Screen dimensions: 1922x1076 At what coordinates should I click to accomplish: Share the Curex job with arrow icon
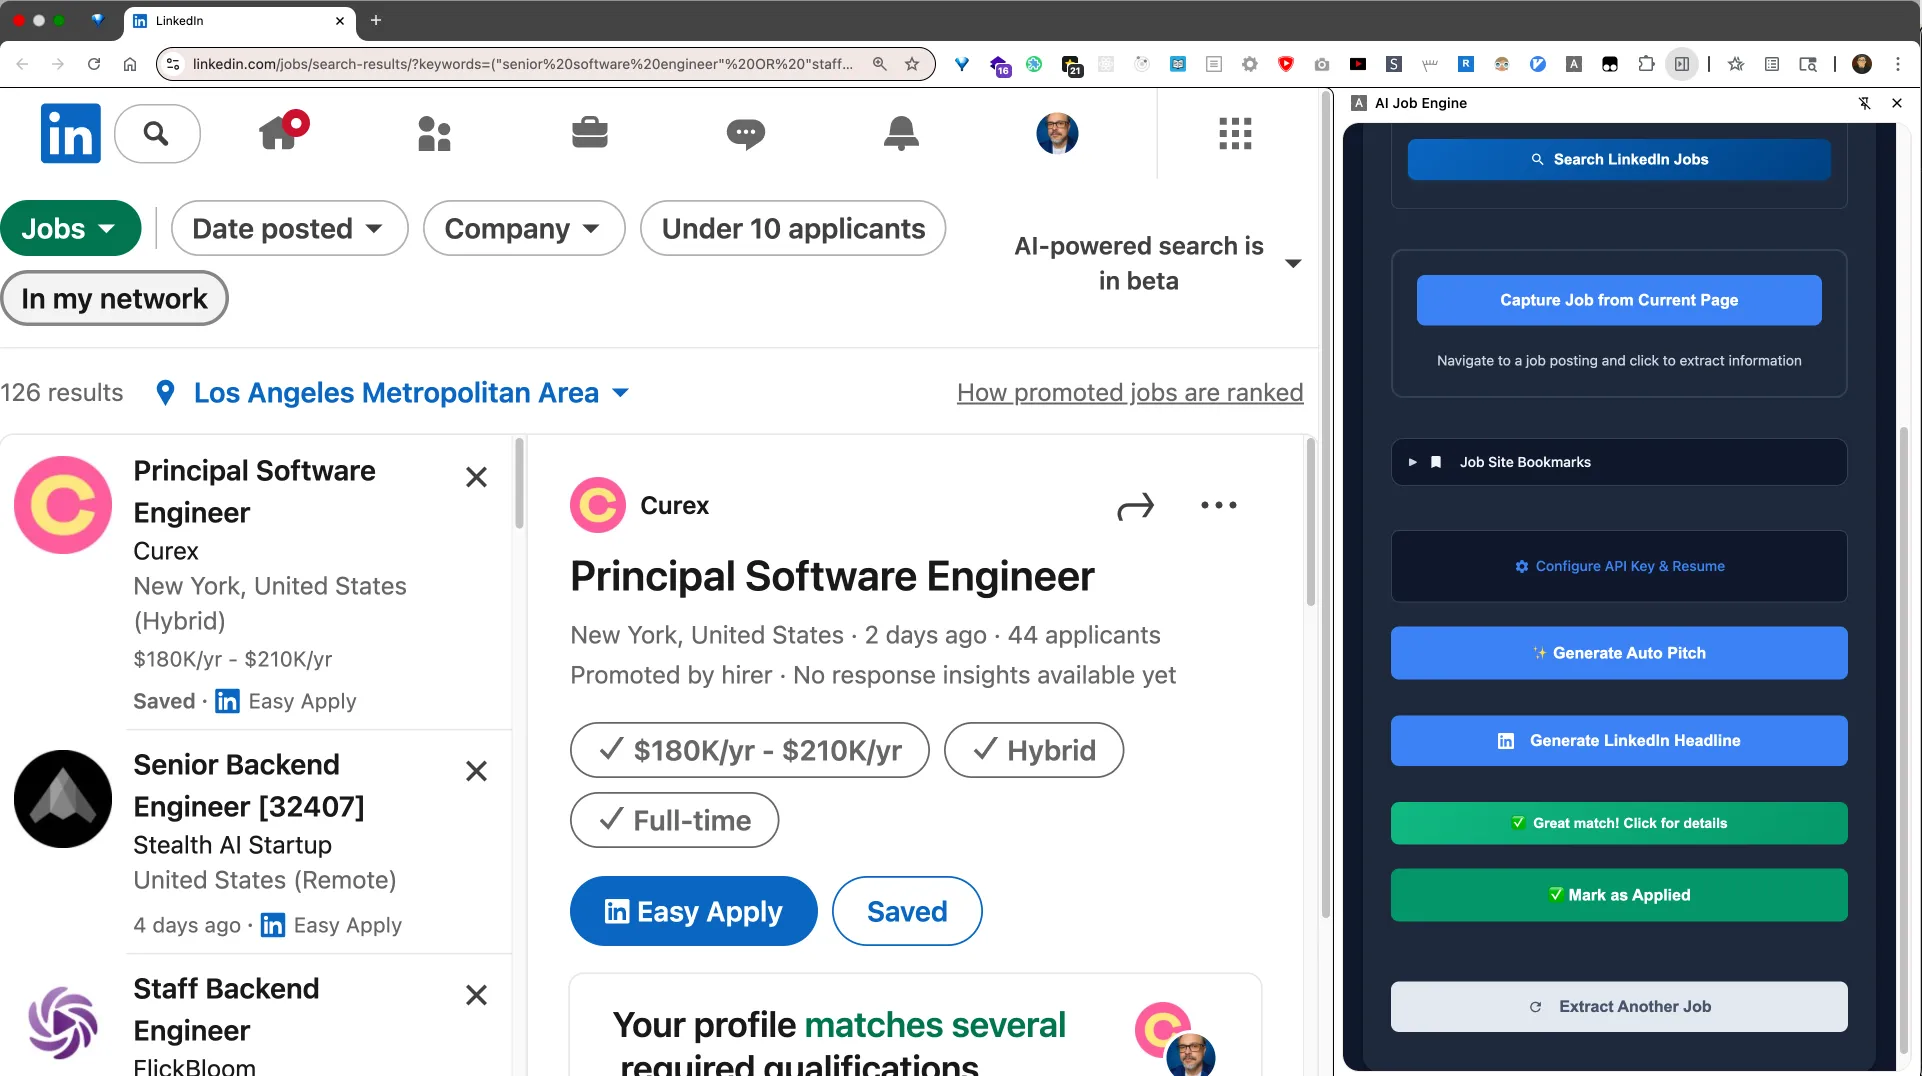[x=1135, y=507]
